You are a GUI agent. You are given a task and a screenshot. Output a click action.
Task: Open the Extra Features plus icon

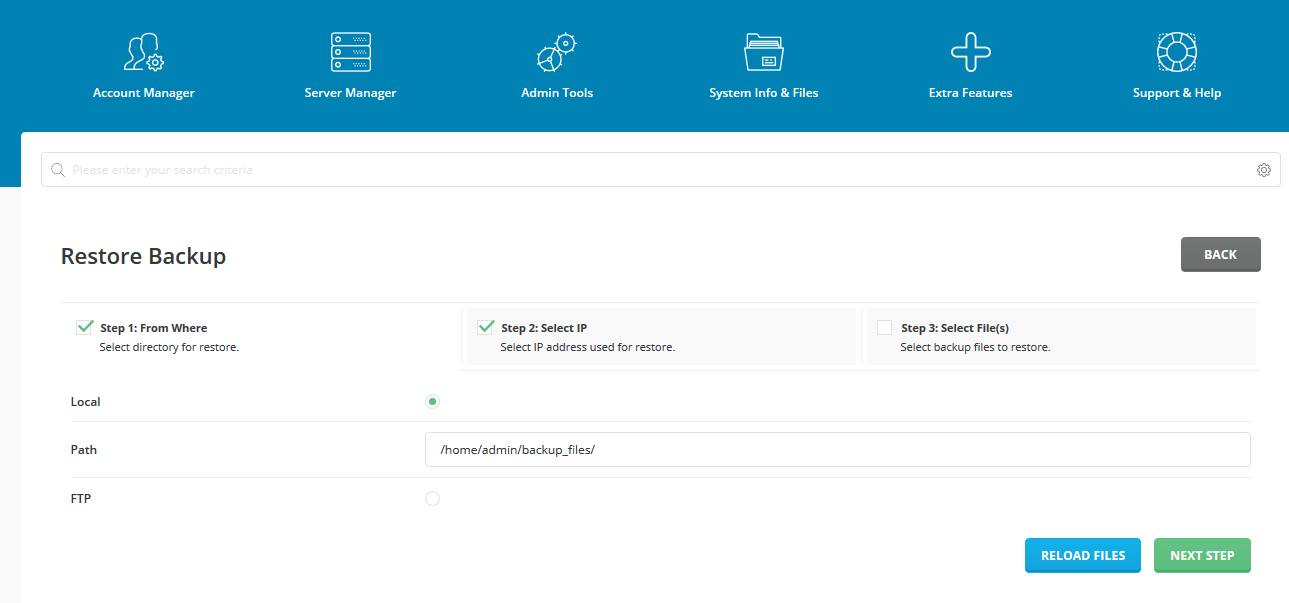click(971, 52)
